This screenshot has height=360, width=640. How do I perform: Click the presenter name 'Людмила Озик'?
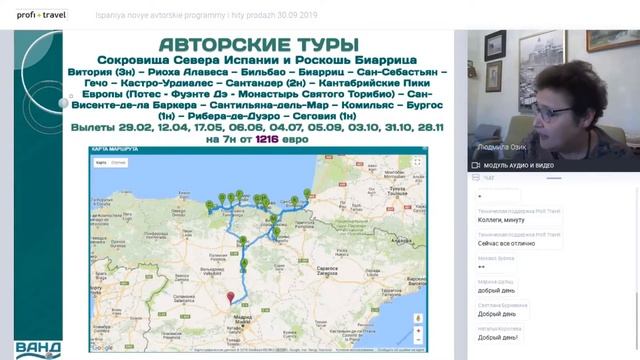click(502, 147)
